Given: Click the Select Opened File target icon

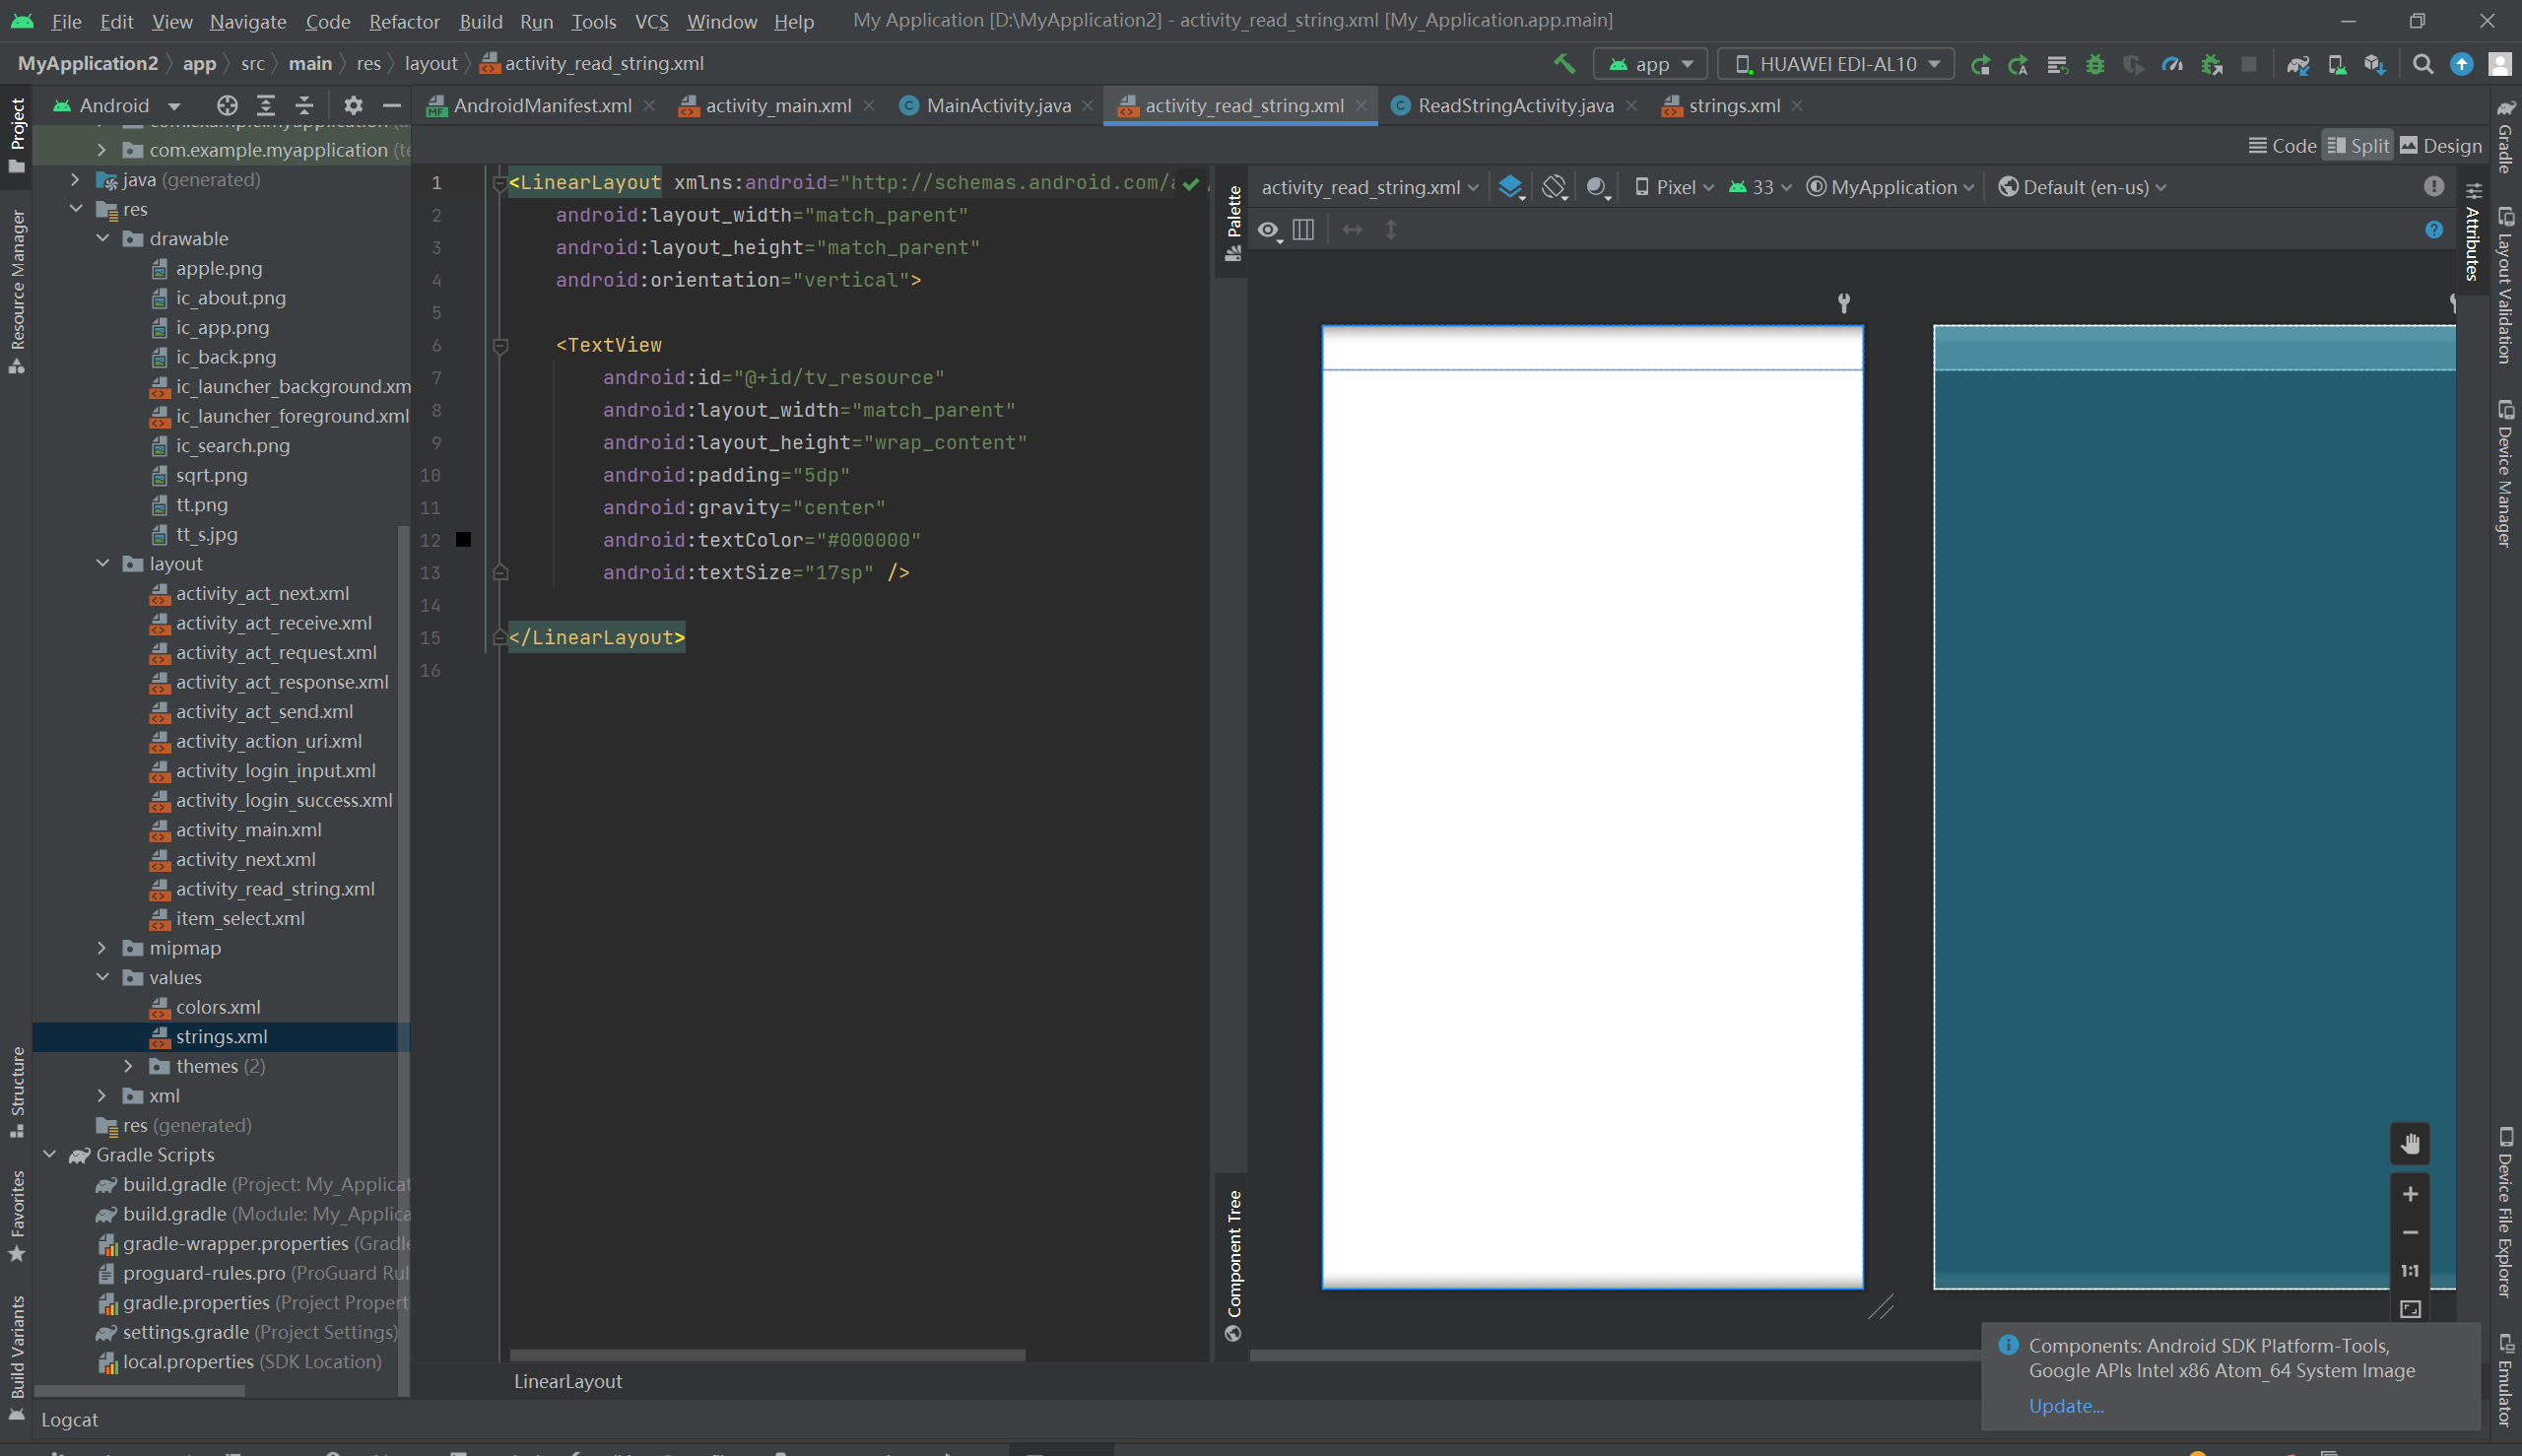Looking at the screenshot, I should click(x=227, y=105).
